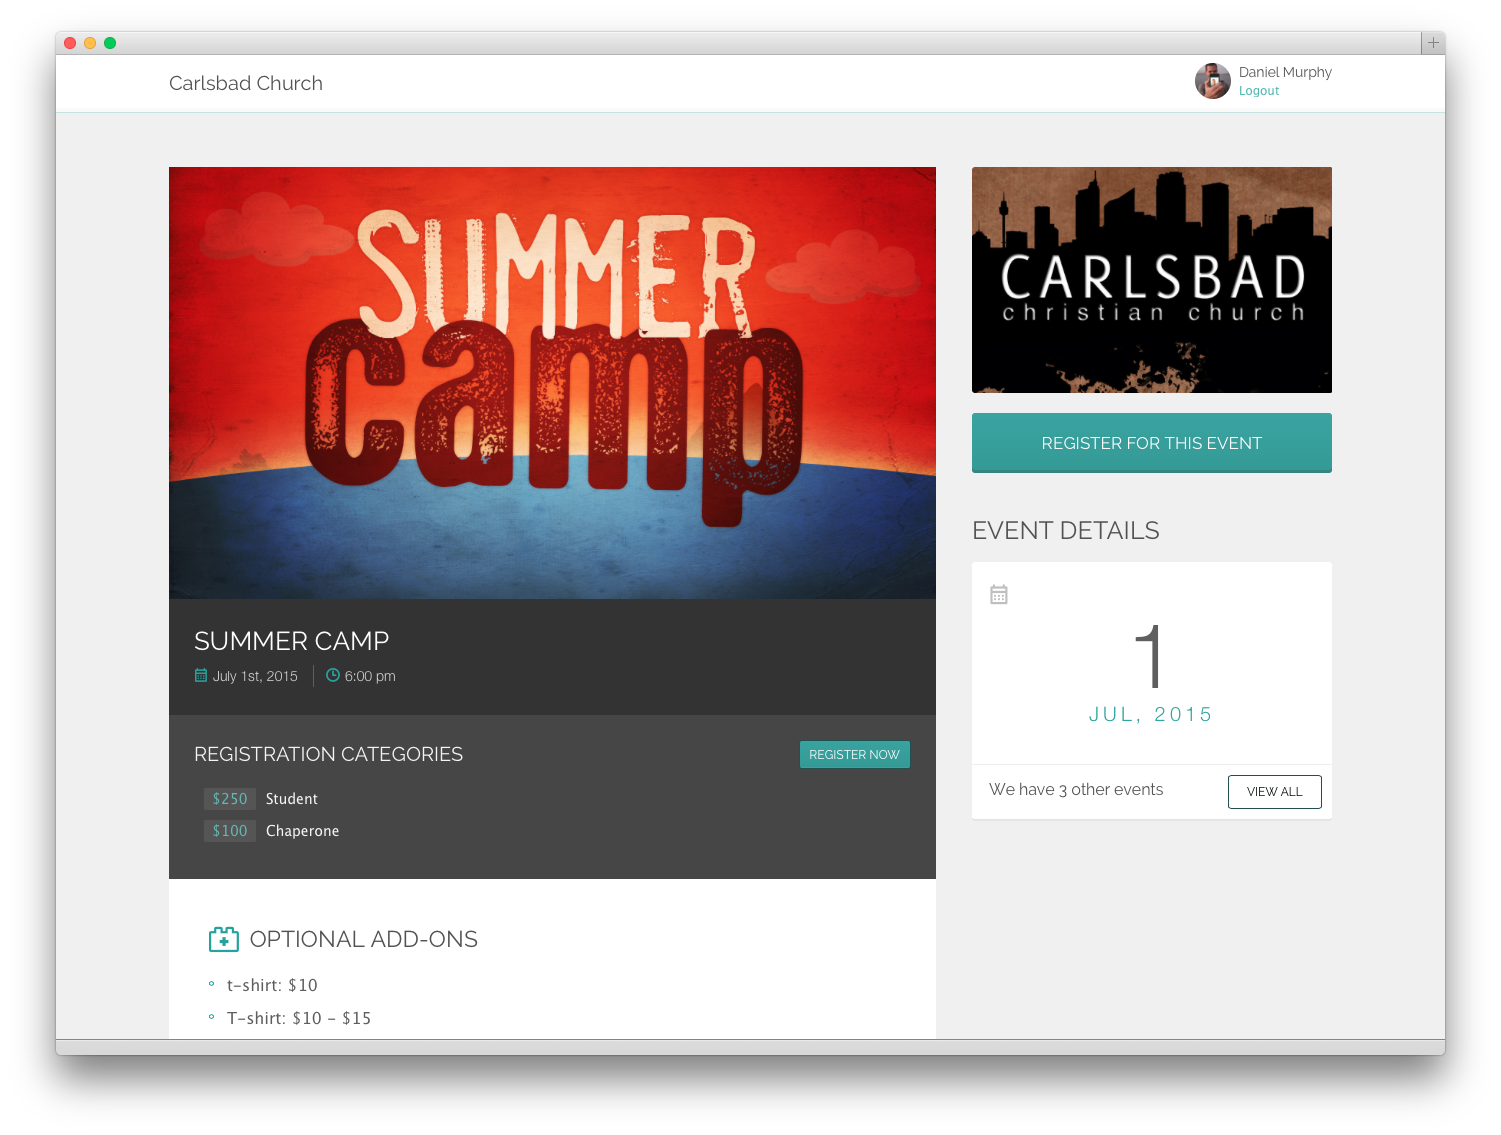Image resolution: width=1501 pixels, height=1135 pixels.
Task: Select the $100 Chaperone registration category
Action: [x=272, y=831]
